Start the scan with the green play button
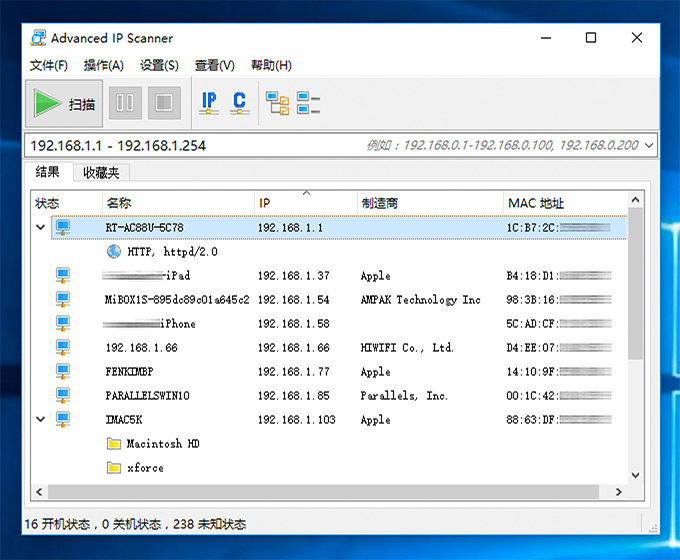The width and height of the screenshot is (680, 560). pyautogui.click(x=64, y=103)
